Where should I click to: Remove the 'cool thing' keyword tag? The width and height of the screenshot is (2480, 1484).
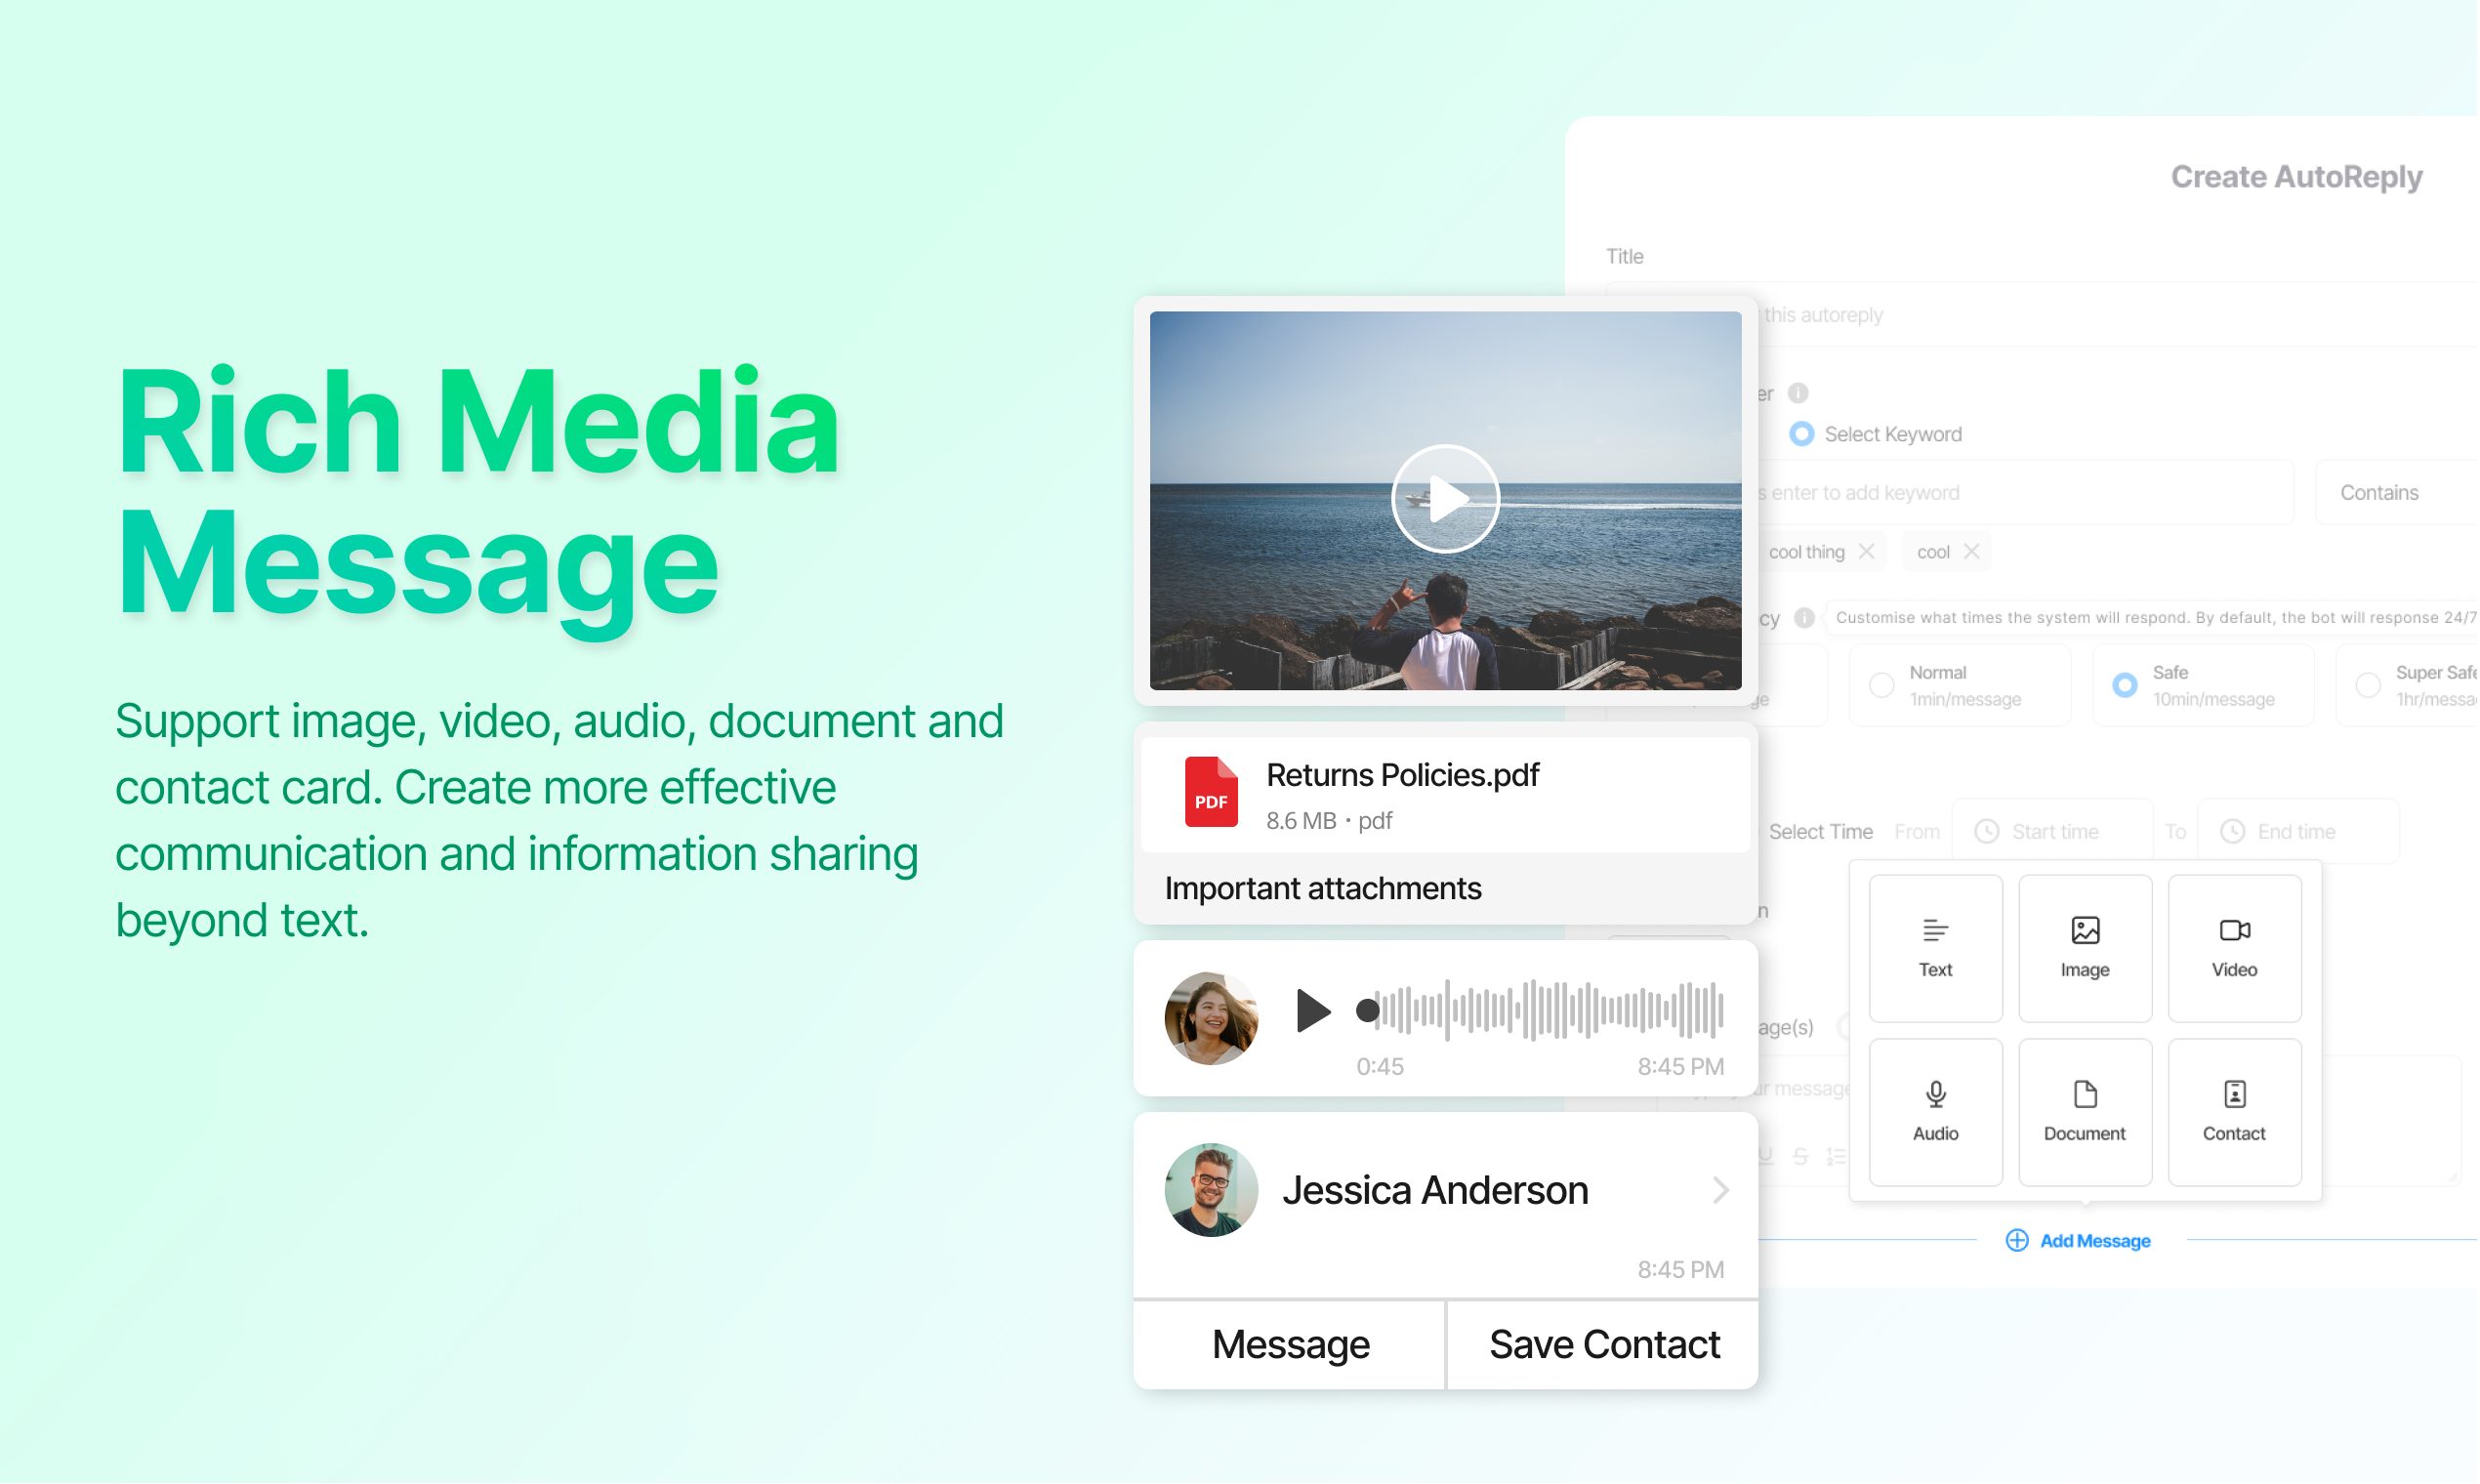pyautogui.click(x=1867, y=552)
